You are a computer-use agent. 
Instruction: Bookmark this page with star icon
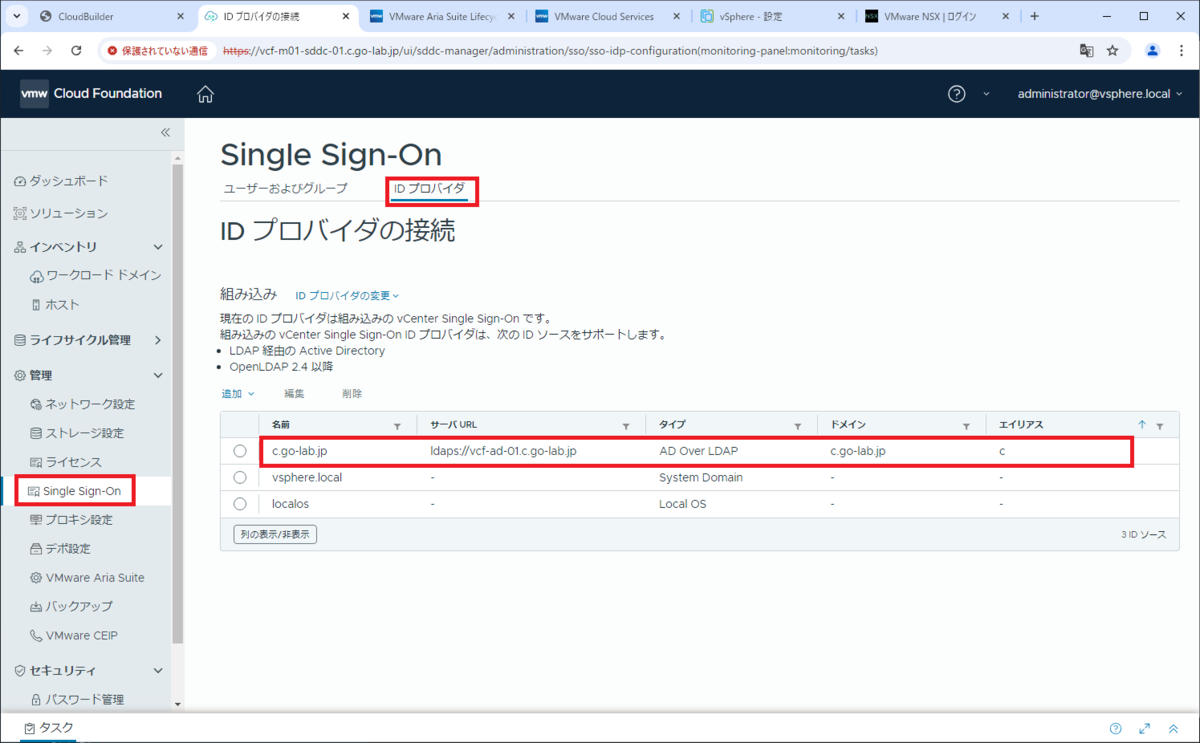[x=1112, y=50]
